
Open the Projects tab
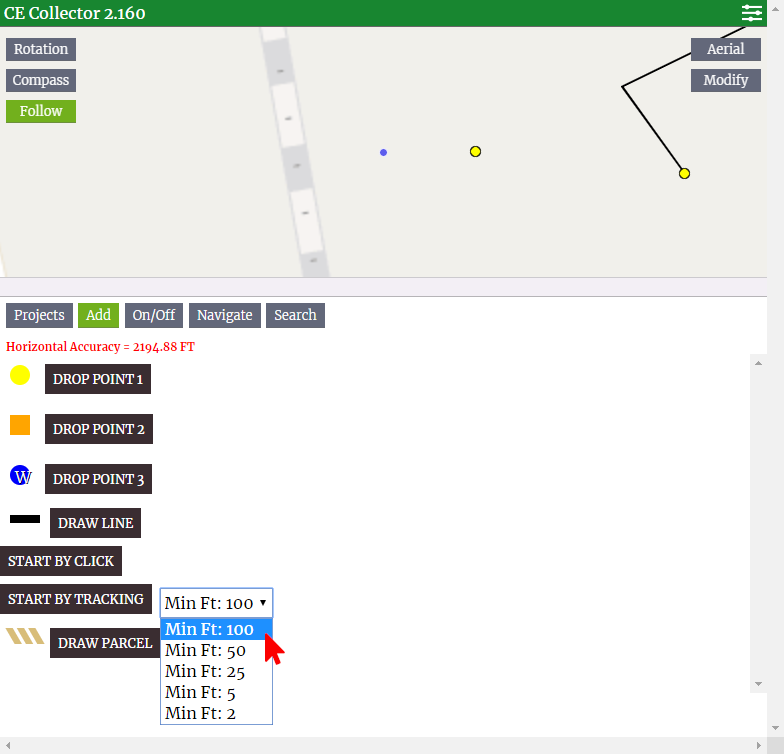[39, 315]
